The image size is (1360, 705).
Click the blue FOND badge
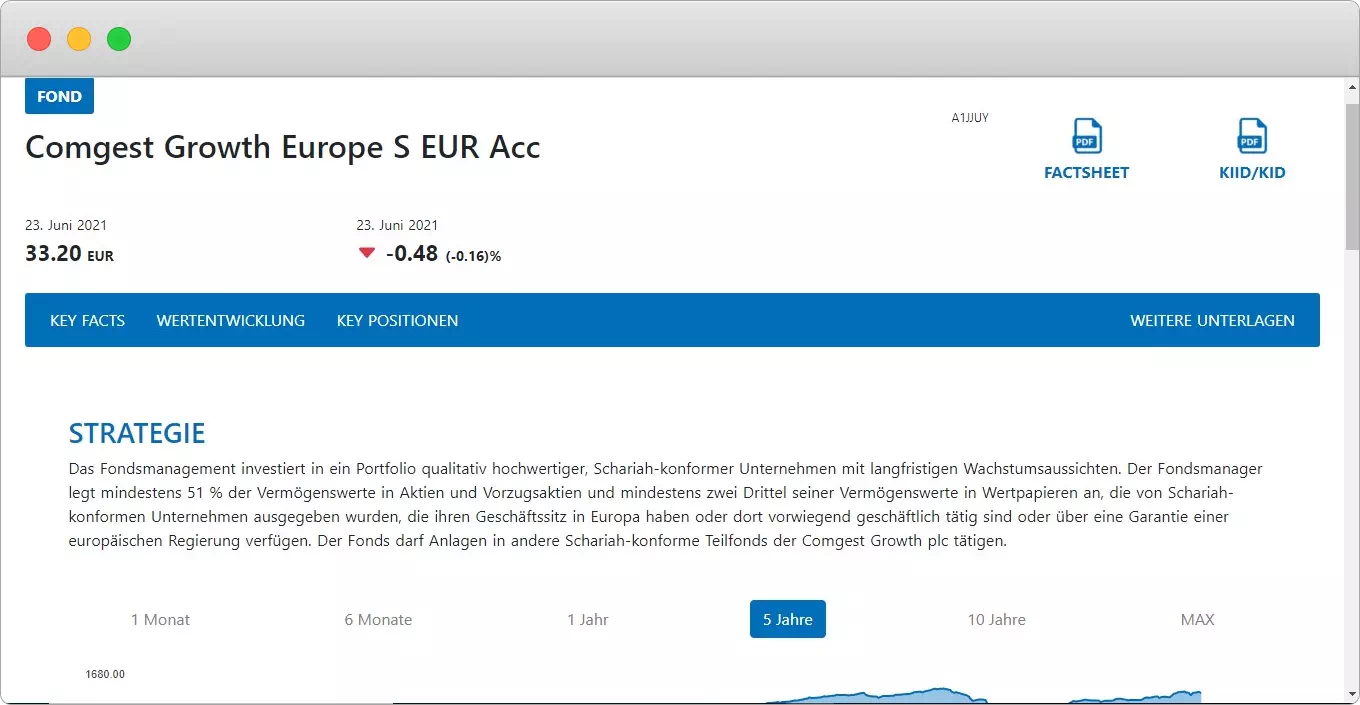pos(59,97)
